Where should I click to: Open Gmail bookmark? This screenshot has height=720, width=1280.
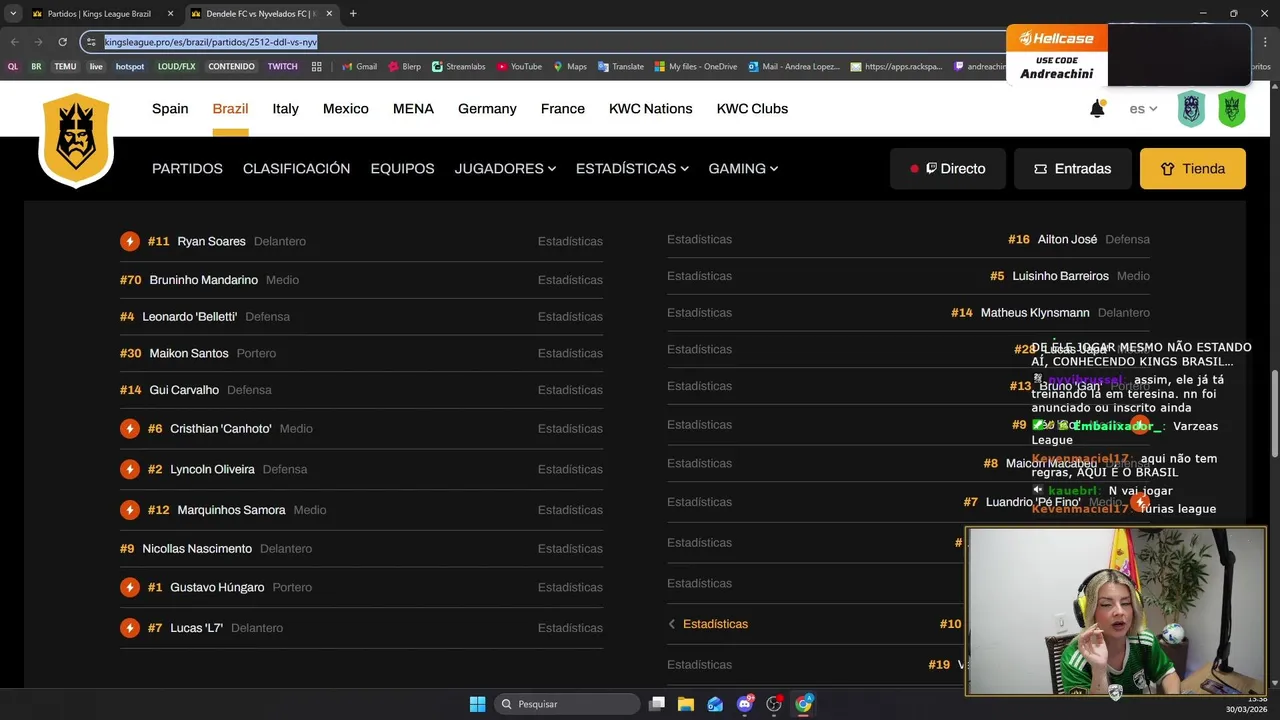click(x=359, y=67)
